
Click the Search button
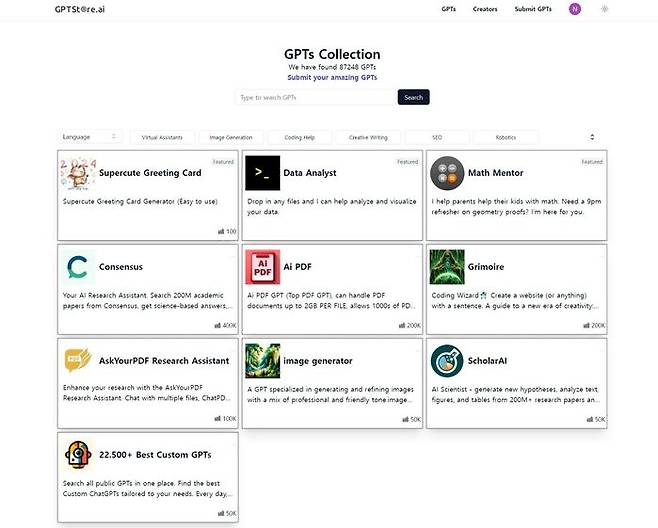point(413,97)
